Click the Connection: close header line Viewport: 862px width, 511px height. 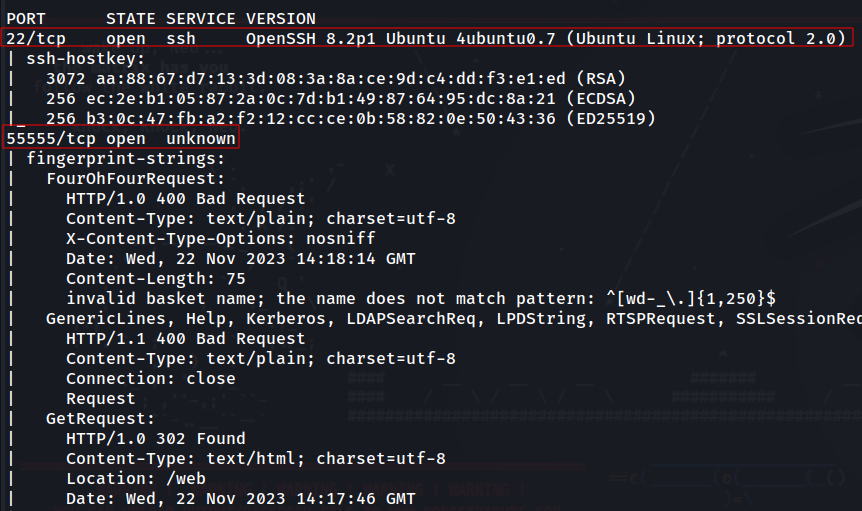point(151,379)
